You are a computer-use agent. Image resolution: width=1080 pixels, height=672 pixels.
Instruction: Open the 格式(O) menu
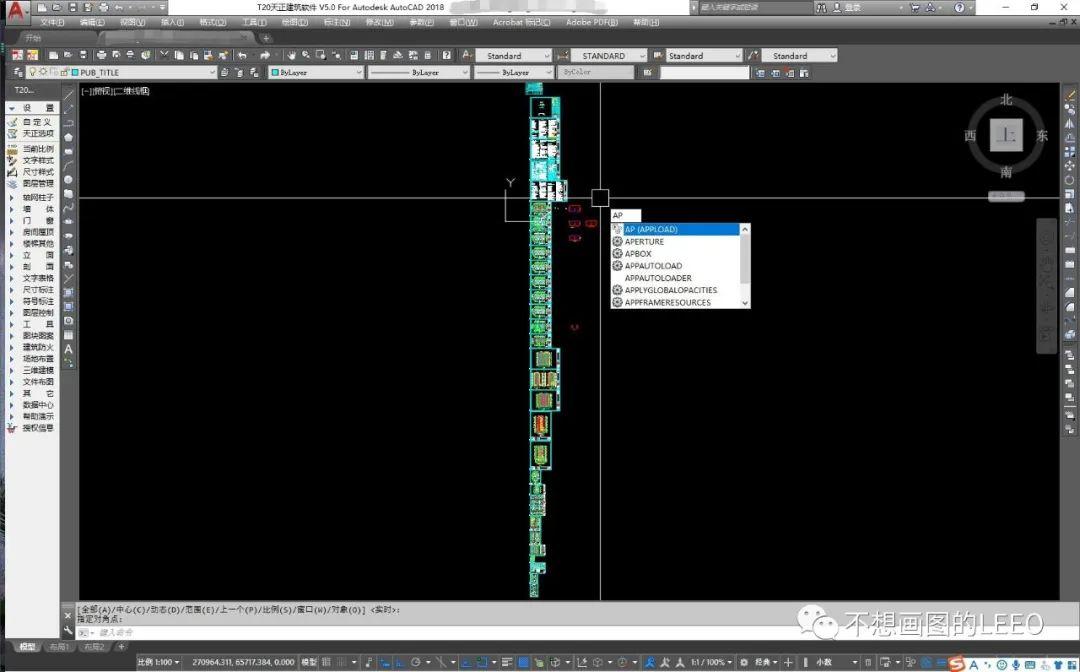click(213, 23)
